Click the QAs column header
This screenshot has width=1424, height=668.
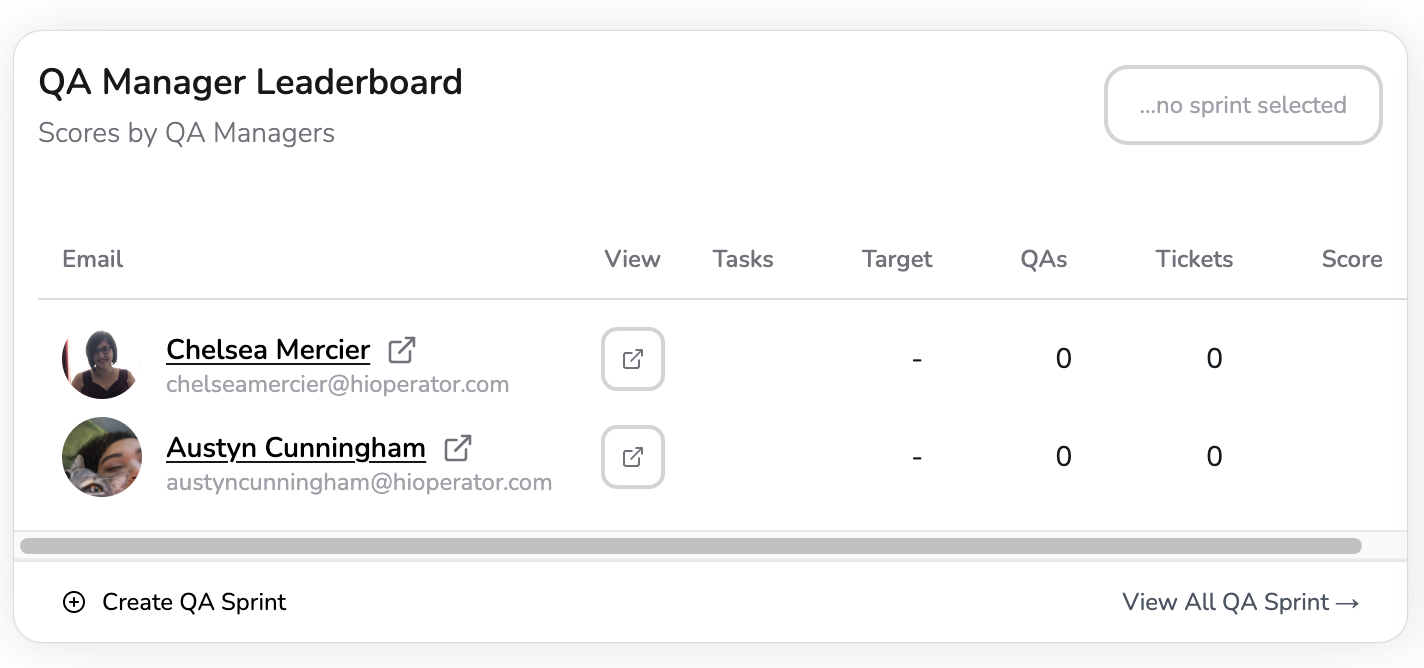(x=1044, y=259)
